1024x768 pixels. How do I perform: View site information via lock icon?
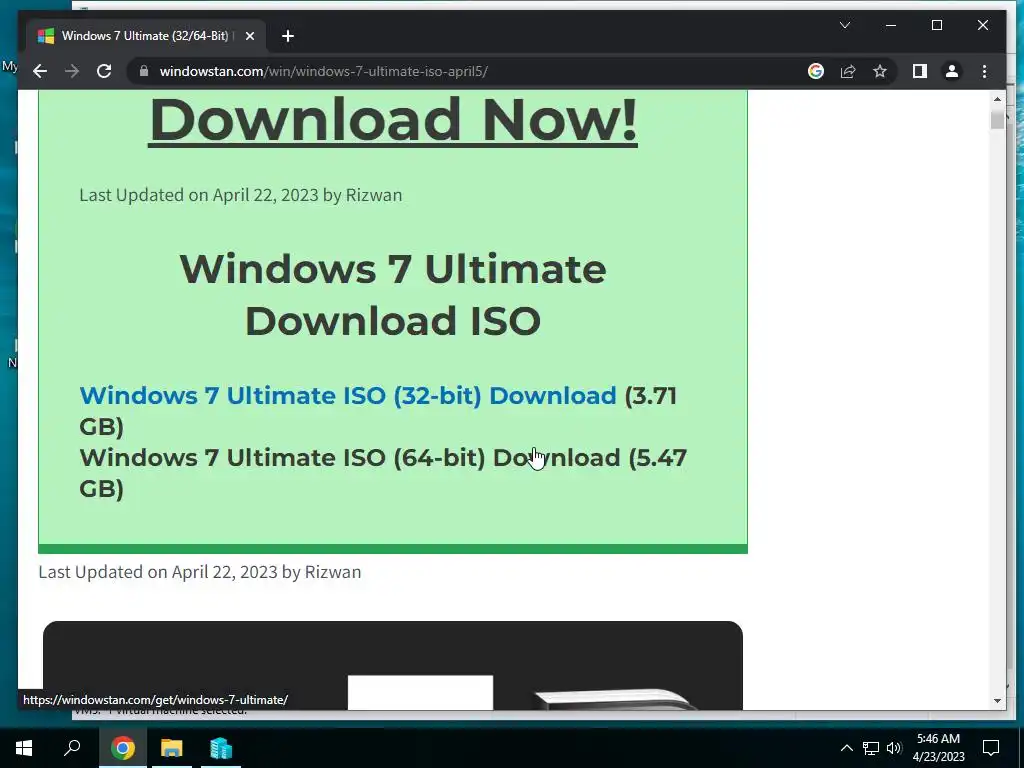[144, 71]
